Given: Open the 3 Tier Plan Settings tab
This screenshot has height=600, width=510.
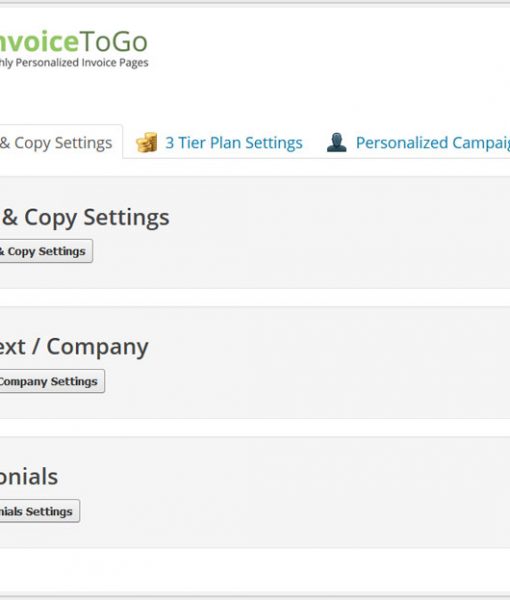Looking at the screenshot, I should coord(219,142).
